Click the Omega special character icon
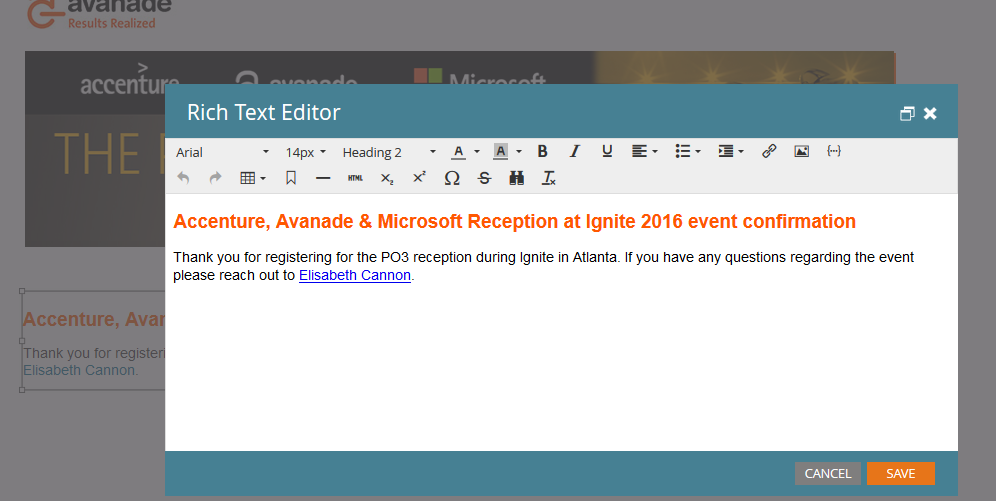The height and width of the screenshot is (501, 996). pyautogui.click(x=452, y=178)
